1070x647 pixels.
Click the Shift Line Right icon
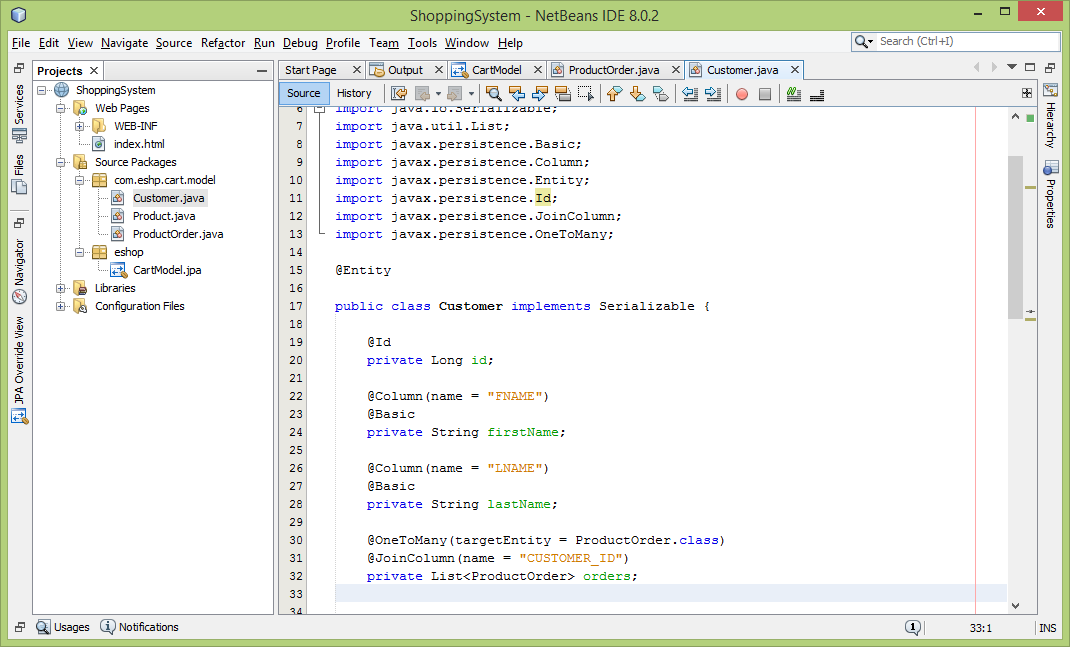click(713, 94)
